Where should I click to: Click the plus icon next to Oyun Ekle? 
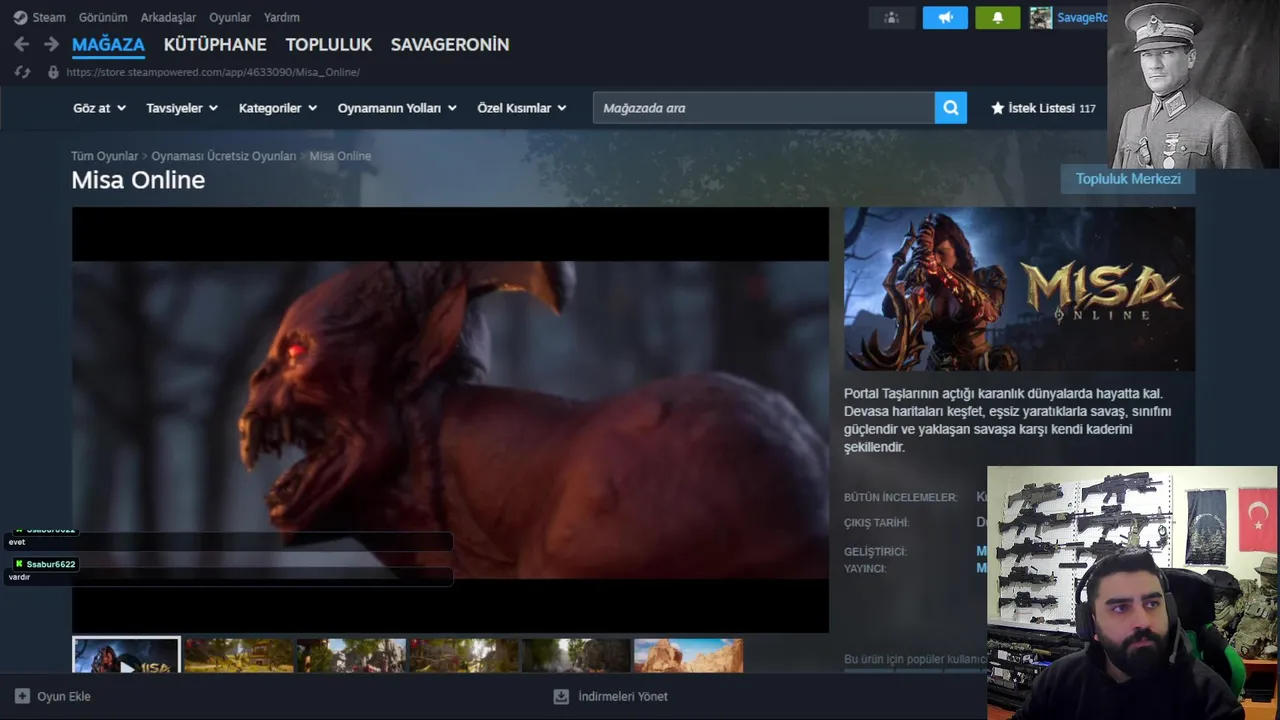(x=22, y=696)
